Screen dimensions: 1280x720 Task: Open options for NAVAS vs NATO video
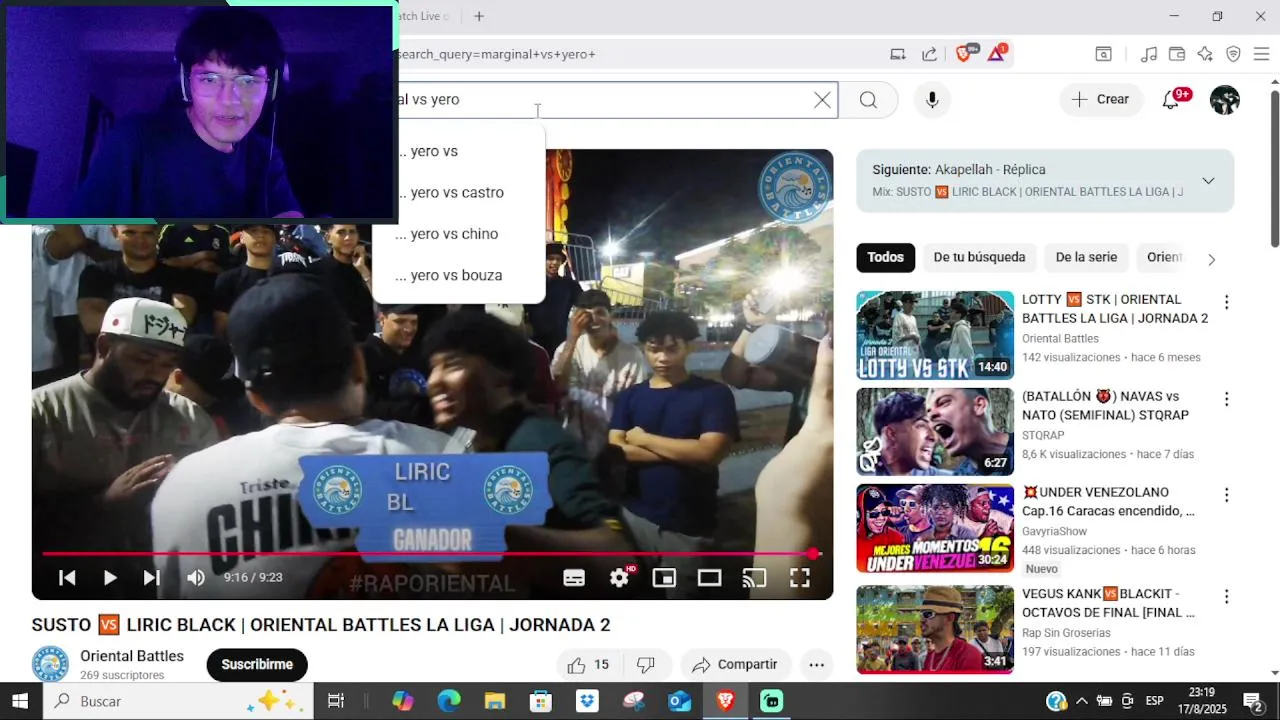click(1226, 399)
